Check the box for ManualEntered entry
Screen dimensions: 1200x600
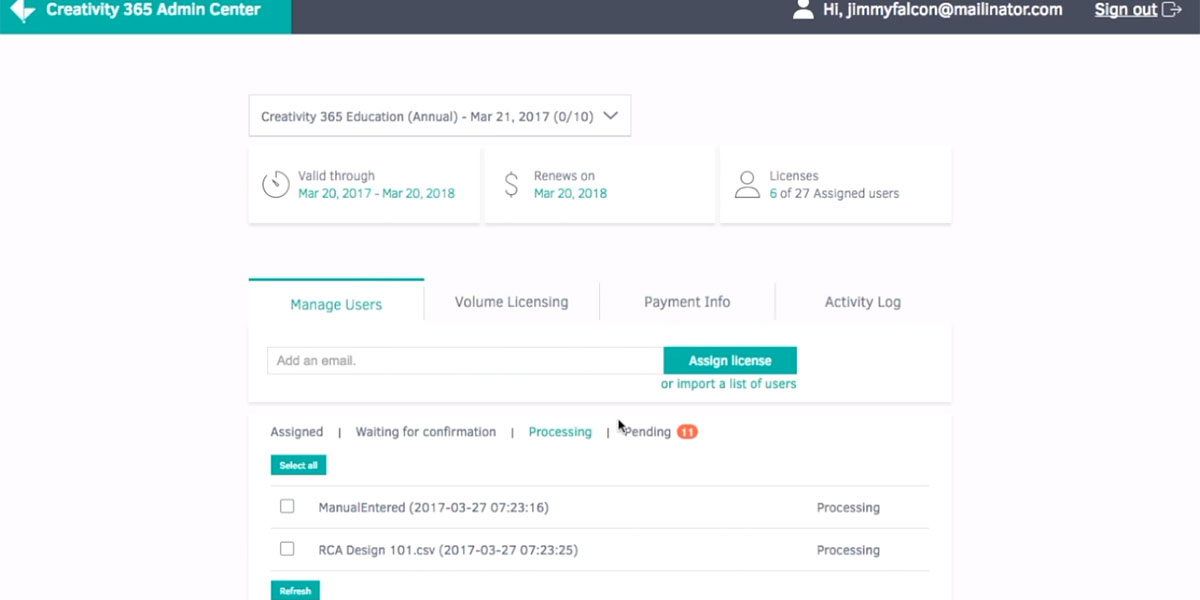coord(287,506)
